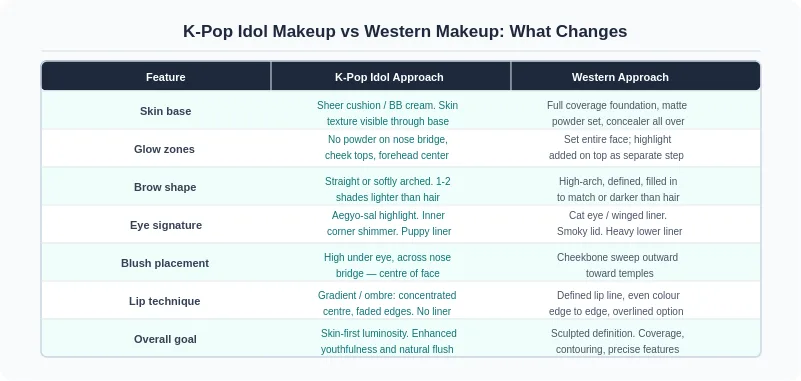Image resolution: width=801 pixels, height=381 pixels.
Task: Click the page title about K-Pop Idol Makeup
Action: [405, 31]
